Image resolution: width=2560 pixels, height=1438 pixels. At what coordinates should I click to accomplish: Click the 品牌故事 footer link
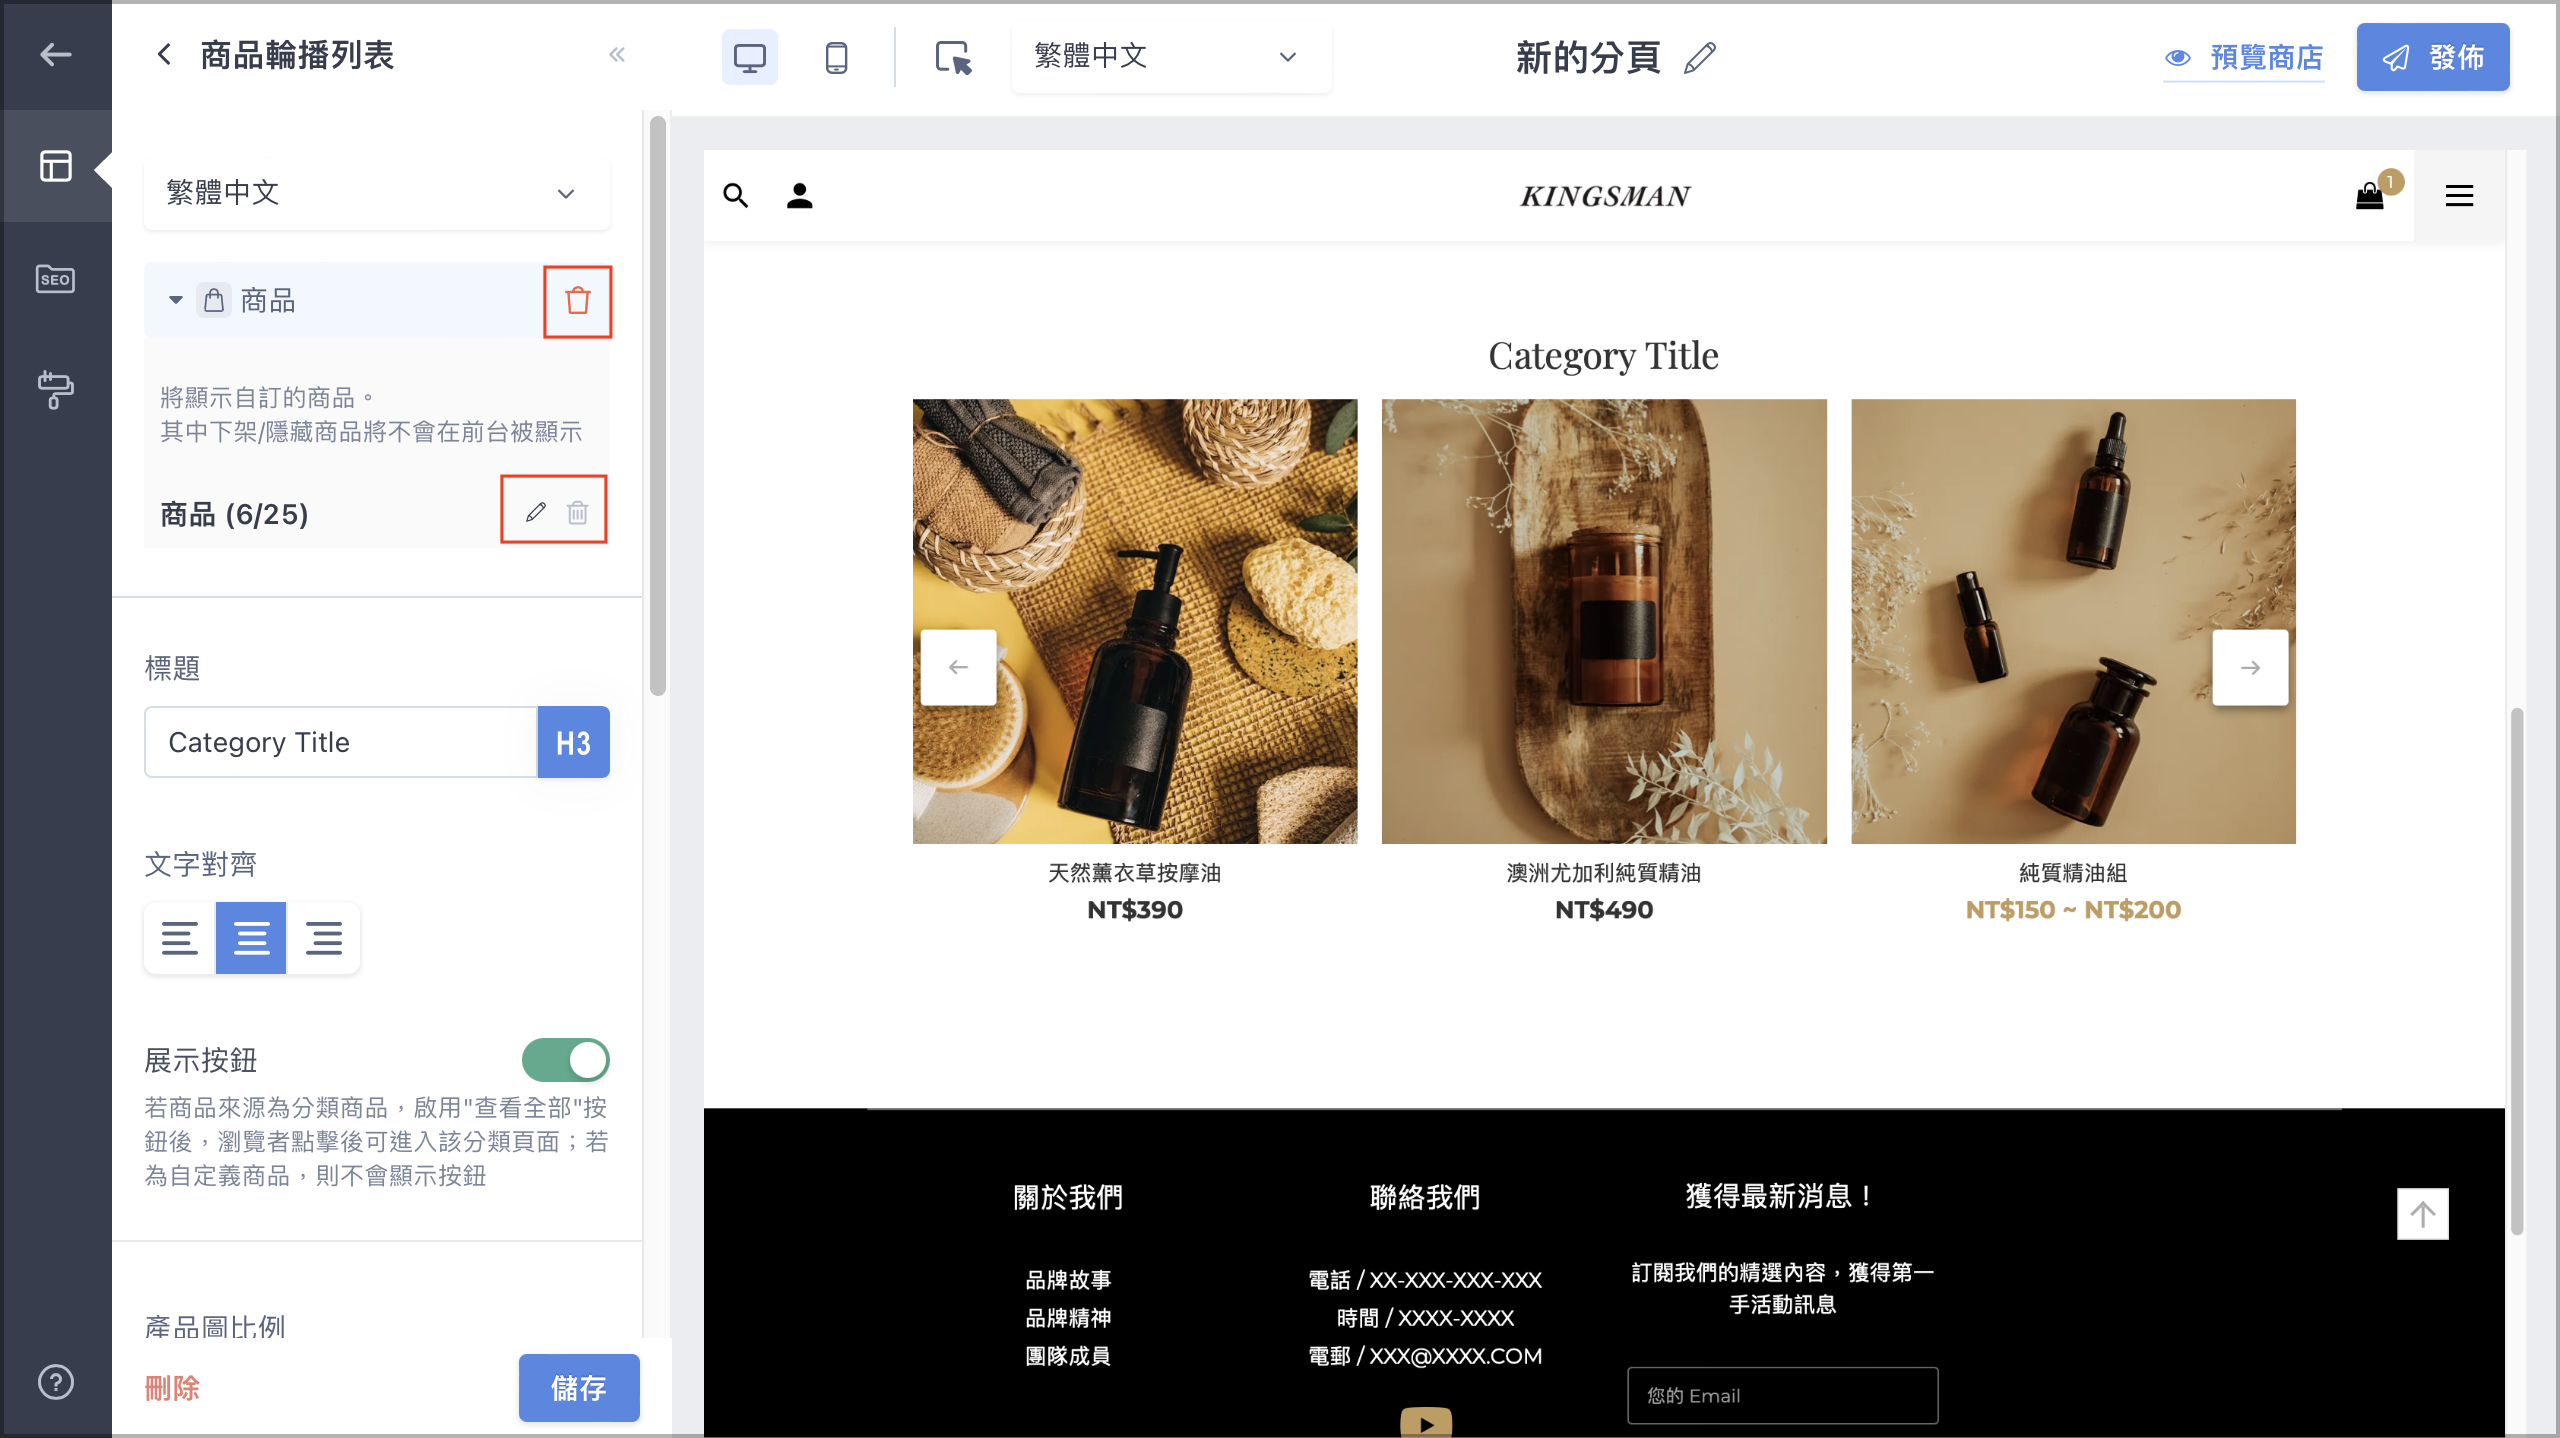point(1068,1280)
